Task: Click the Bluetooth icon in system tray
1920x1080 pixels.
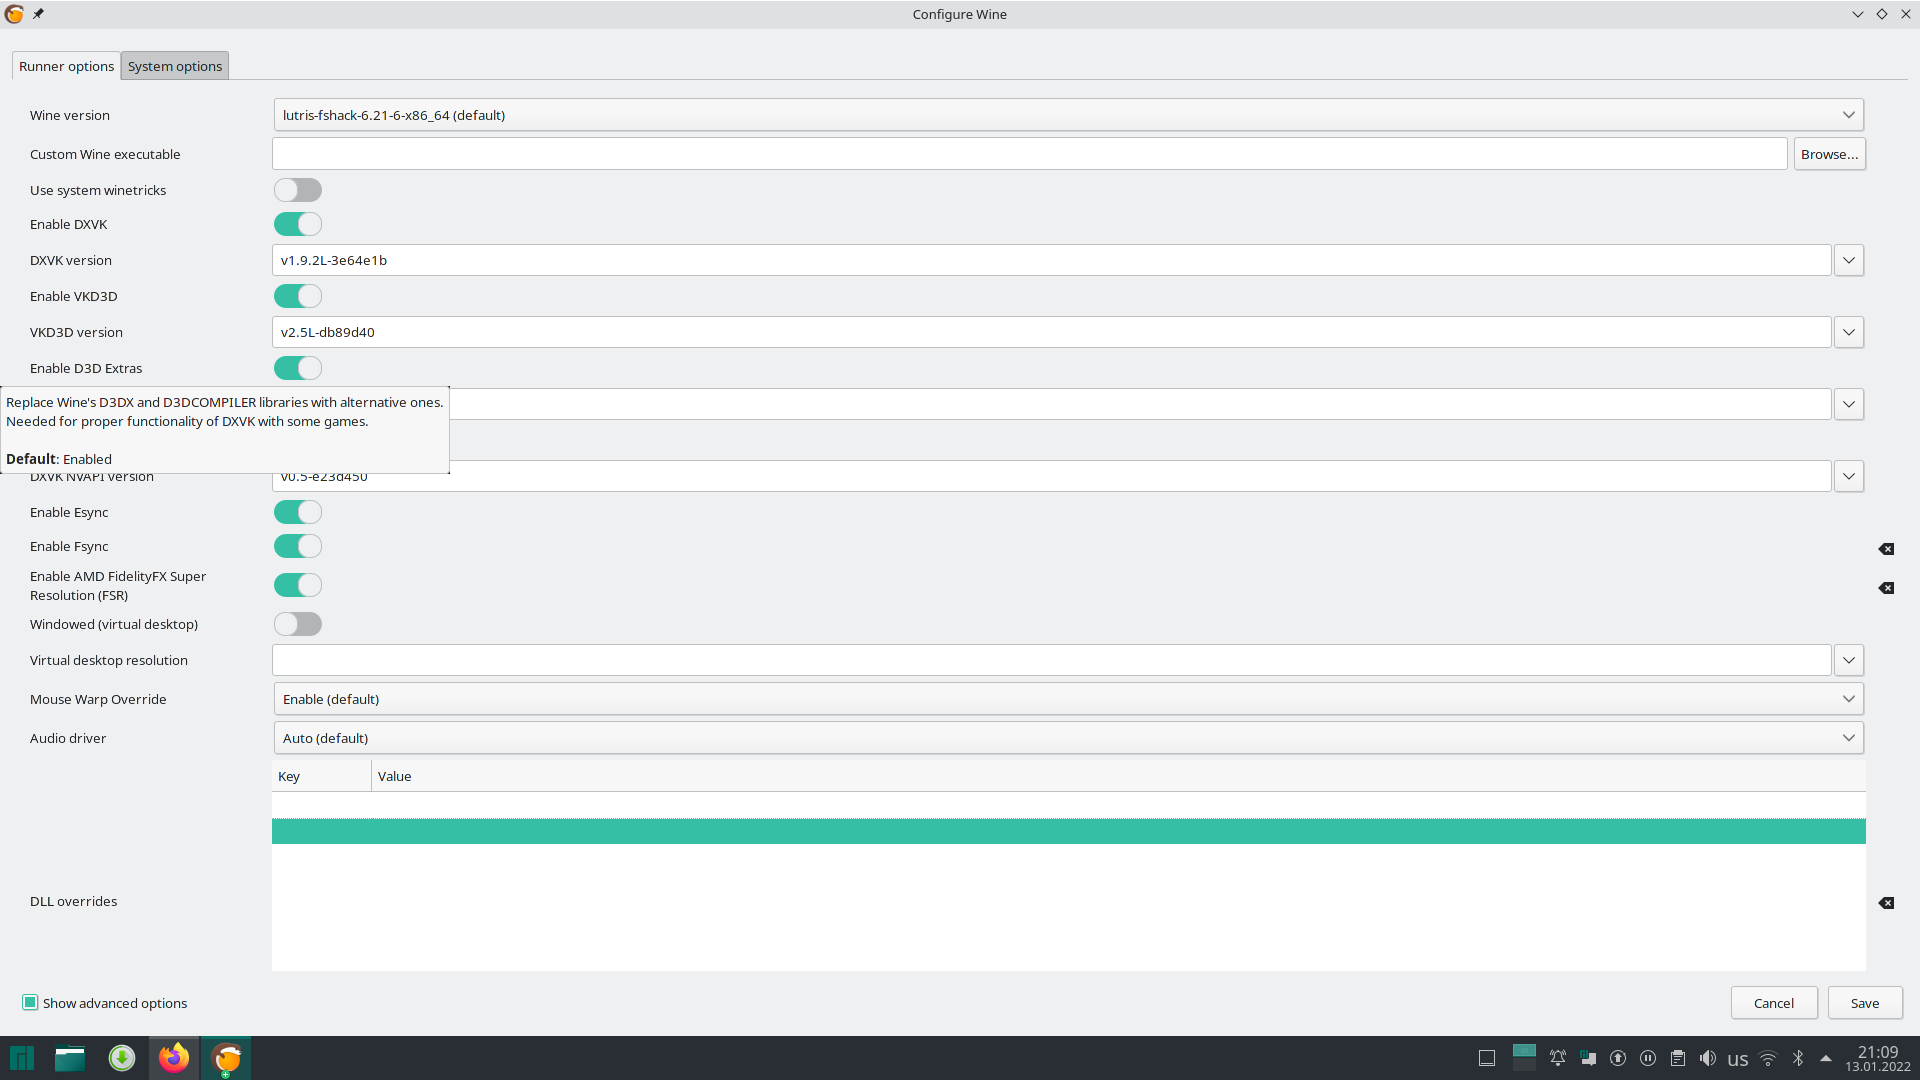Action: [x=1797, y=1058]
